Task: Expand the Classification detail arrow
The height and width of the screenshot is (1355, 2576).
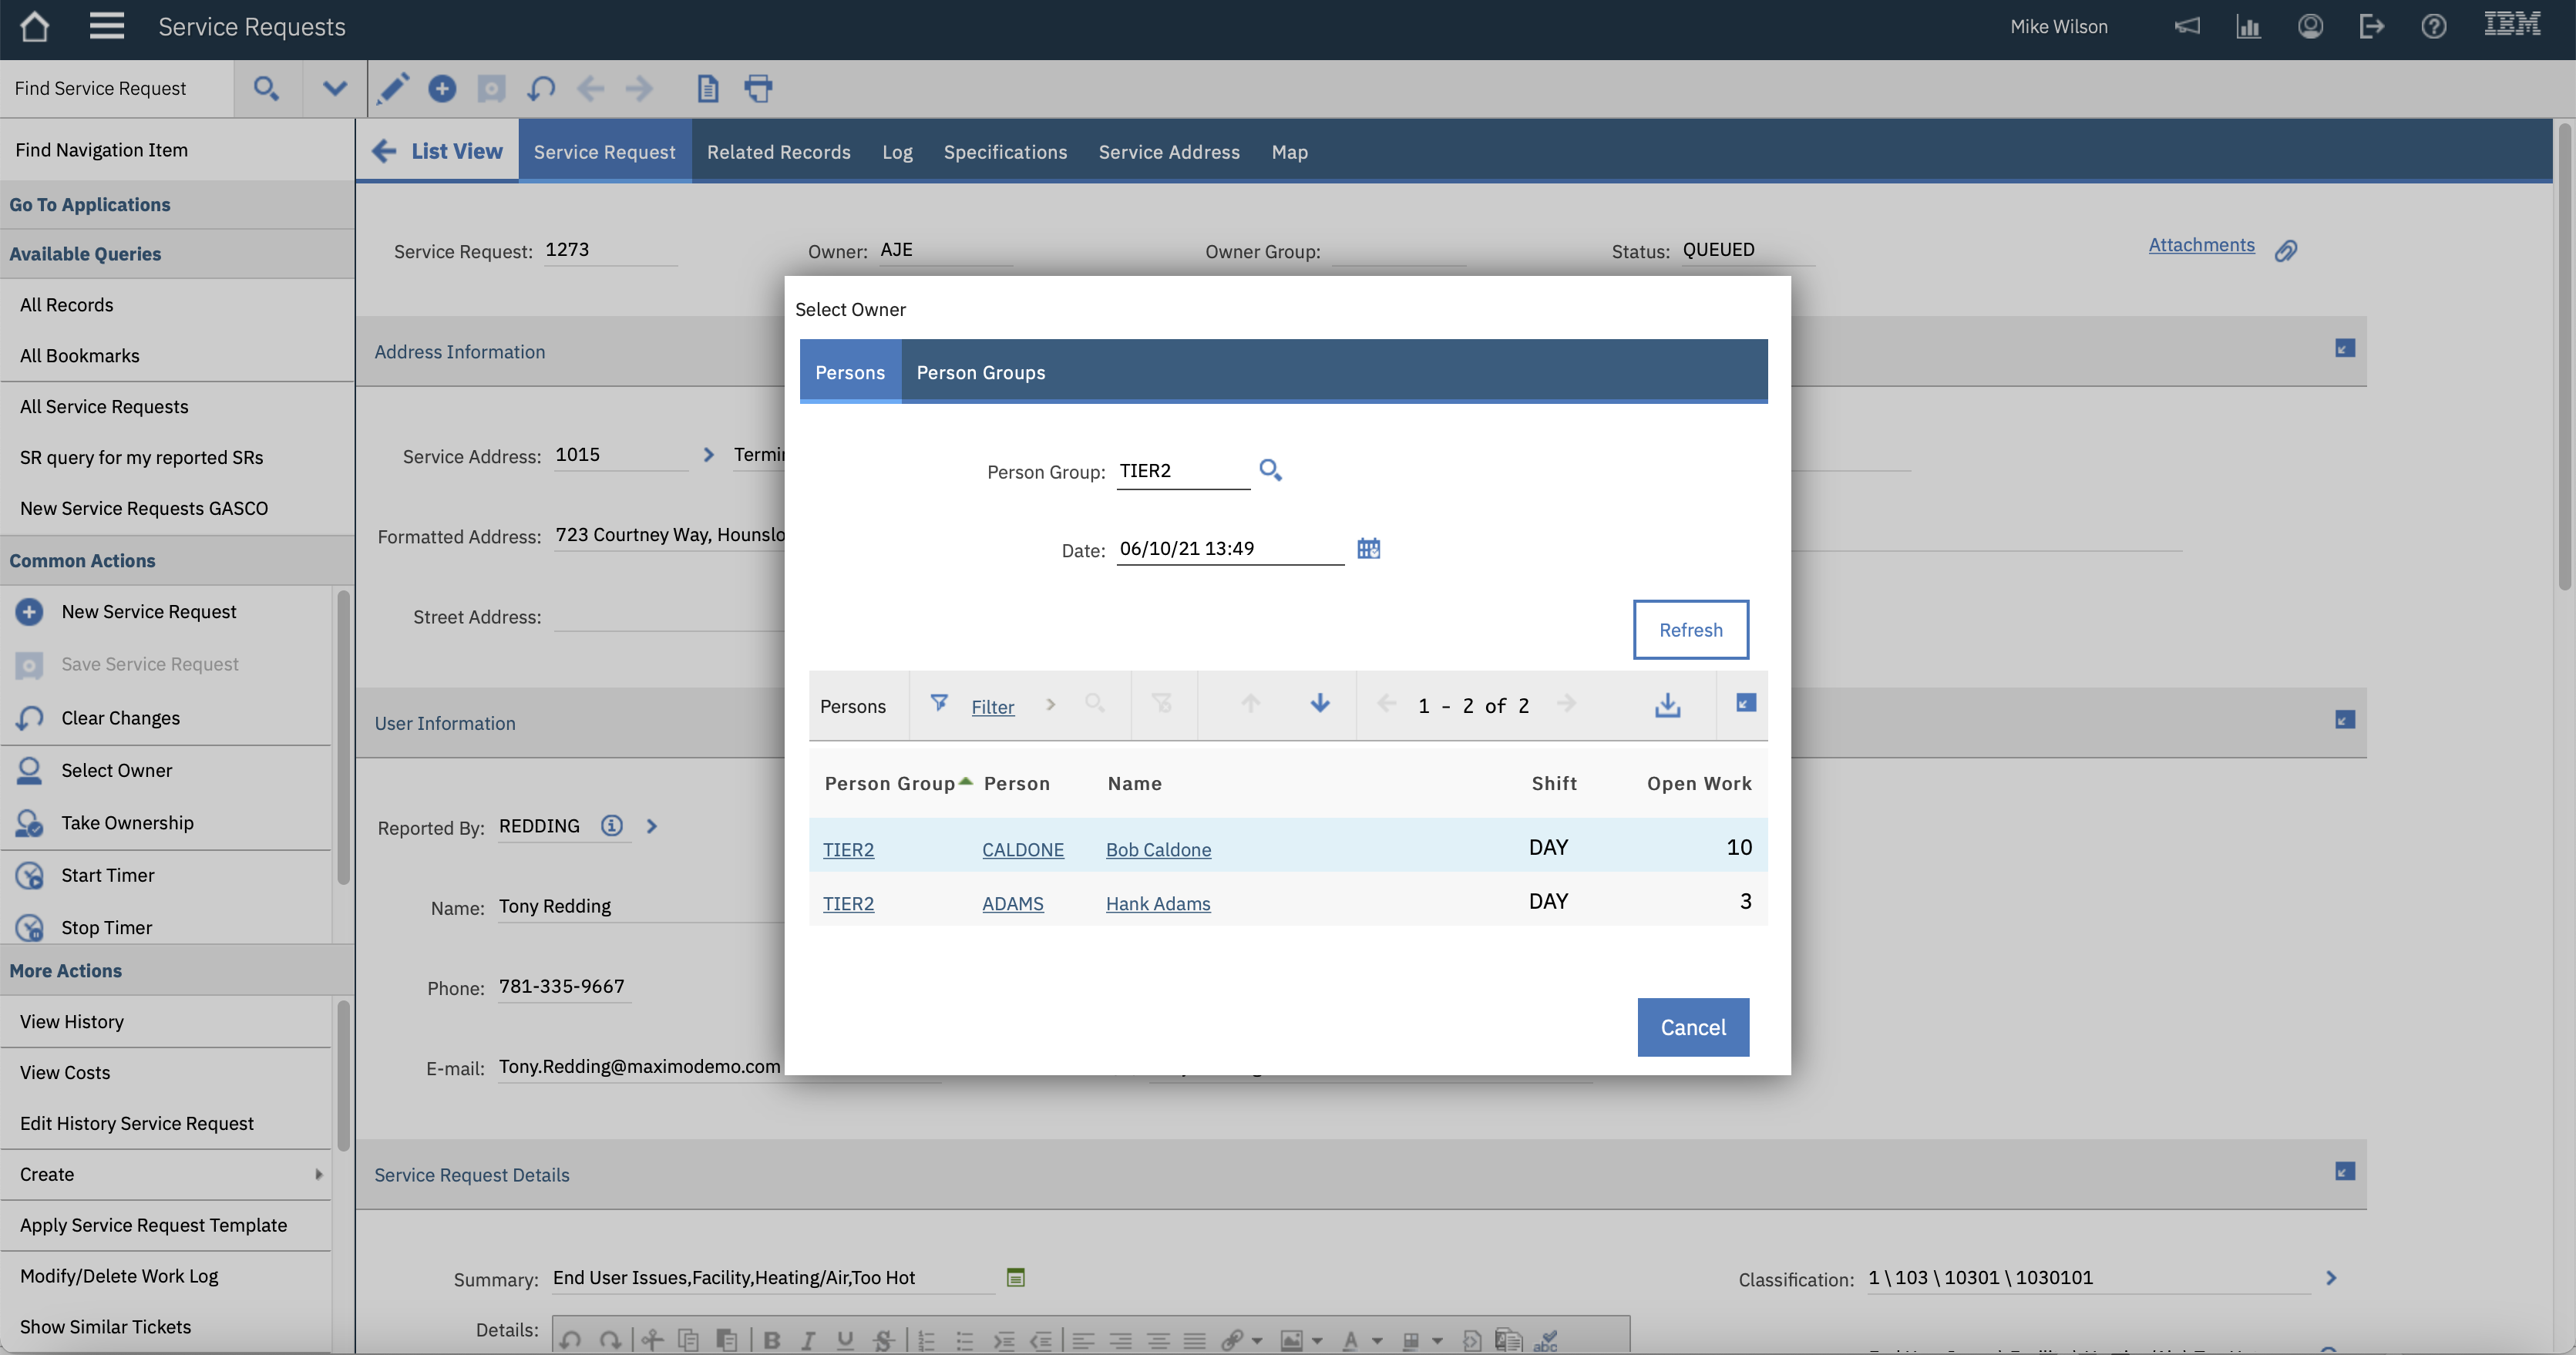Action: (2331, 1277)
